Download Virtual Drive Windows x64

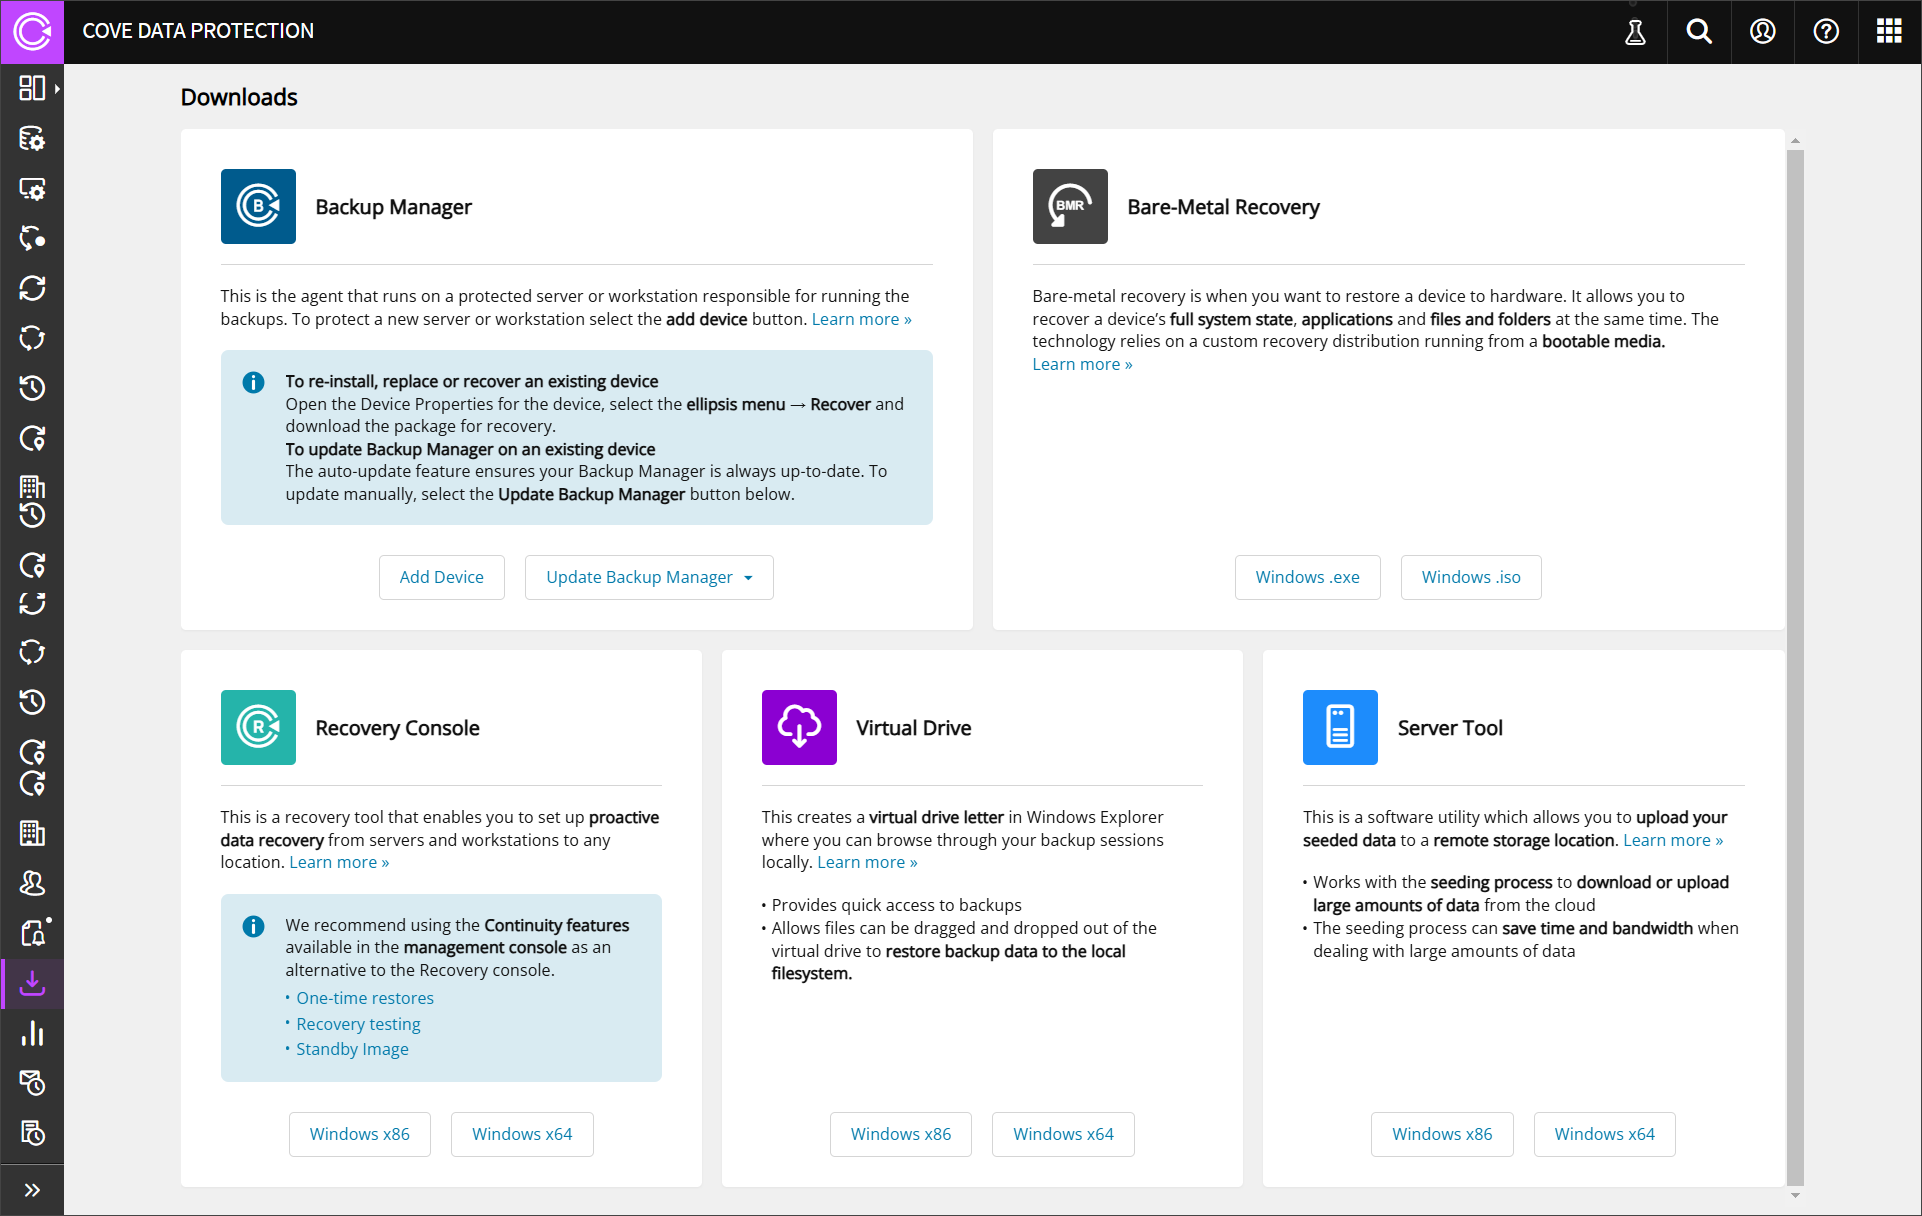[1062, 1134]
